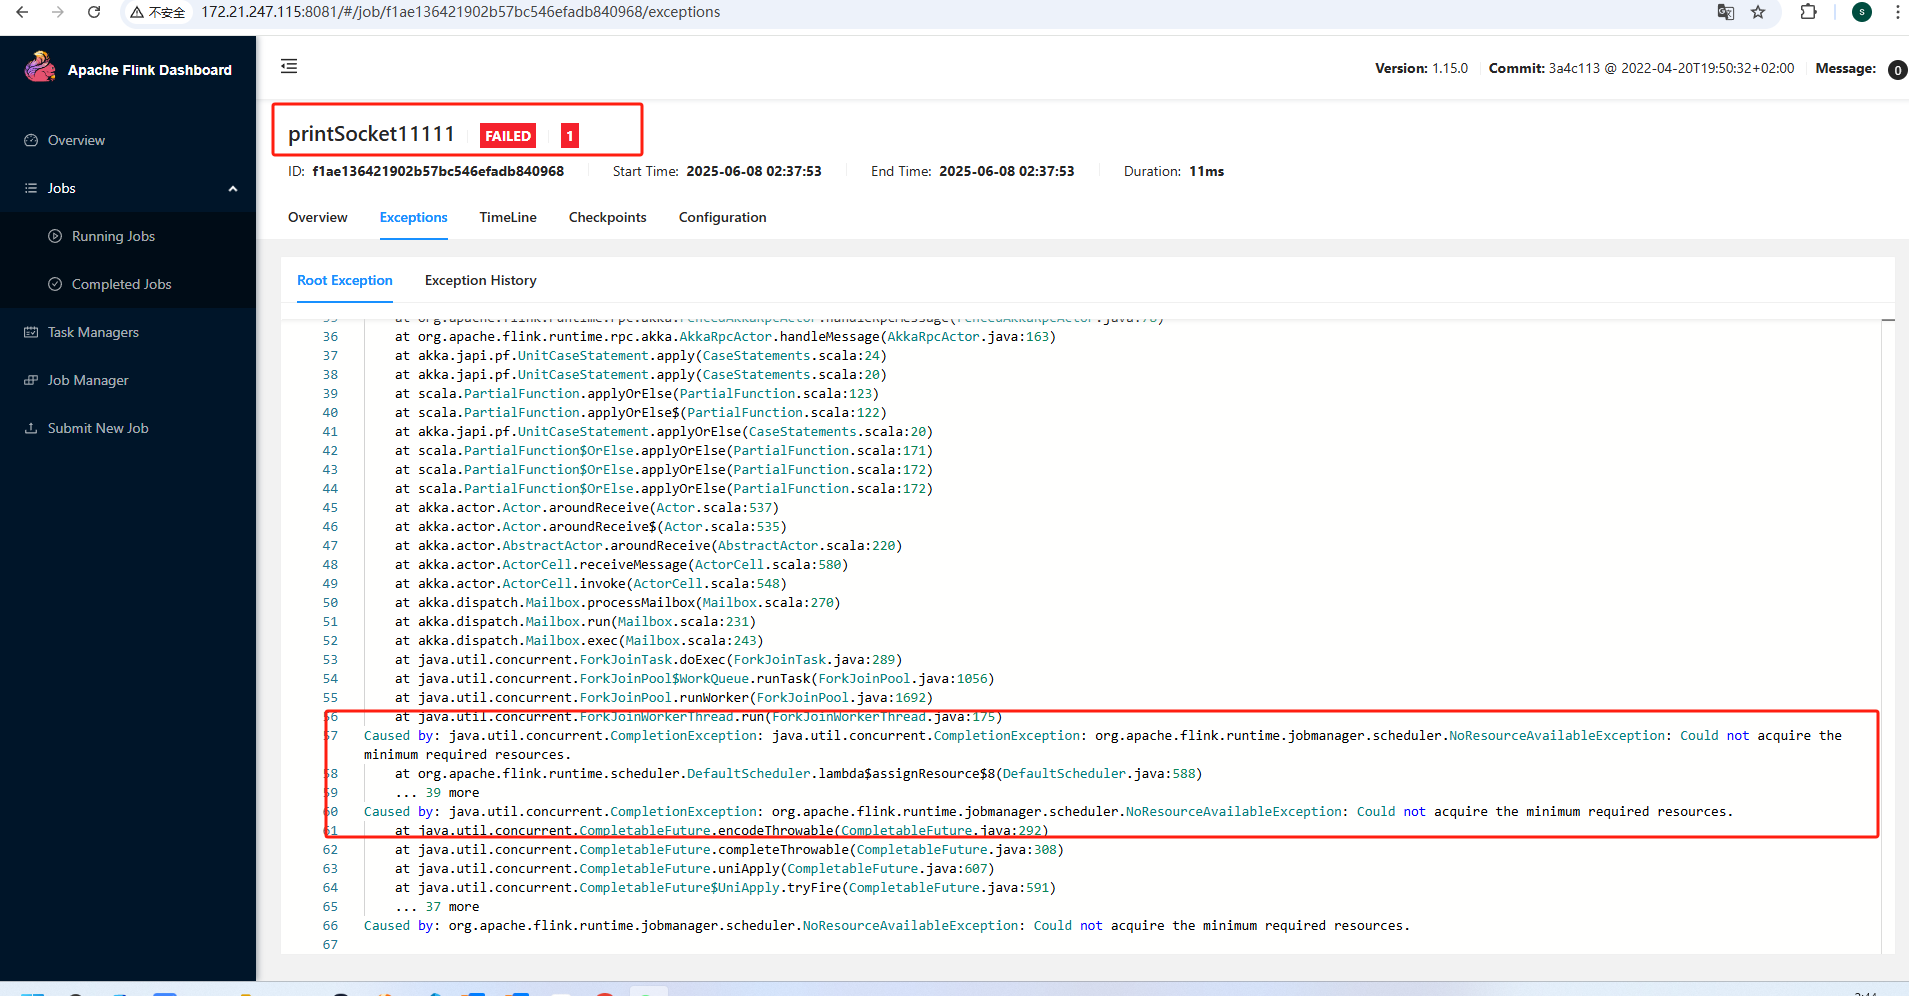Click Start Time value 2025-06-08 02:37:53
Screen dimensions: 1909x996
pyautogui.click(x=754, y=171)
